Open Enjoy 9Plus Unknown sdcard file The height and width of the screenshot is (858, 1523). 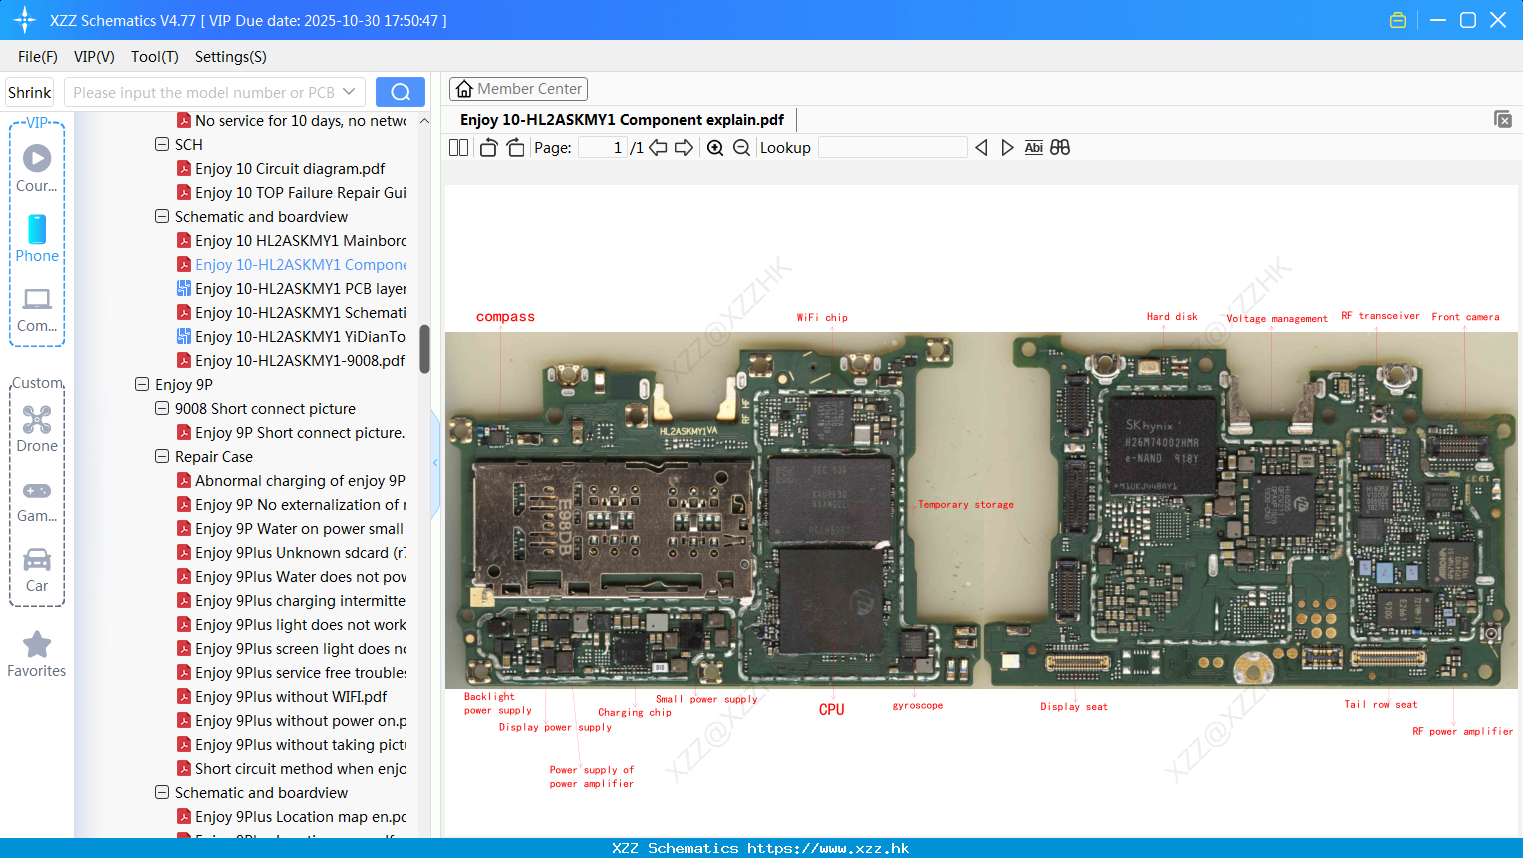pos(292,552)
